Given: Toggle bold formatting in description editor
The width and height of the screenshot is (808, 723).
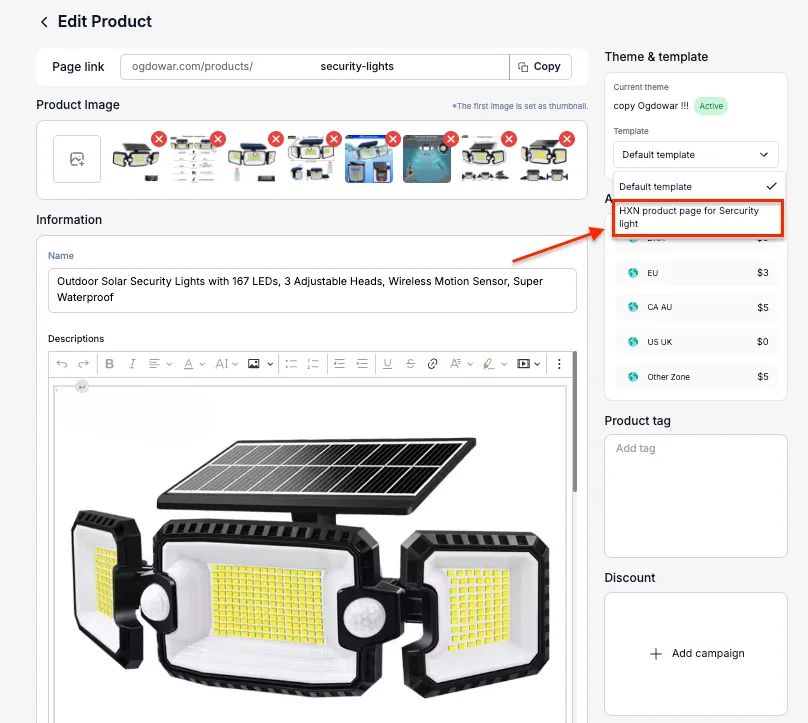Looking at the screenshot, I should tap(110, 364).
